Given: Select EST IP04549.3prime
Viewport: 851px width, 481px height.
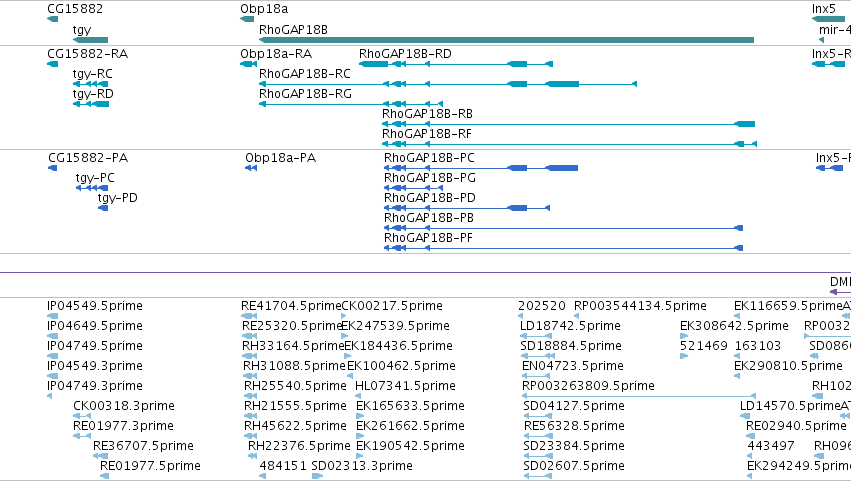Looking at the screenshot, I should [x=95, y=366].
